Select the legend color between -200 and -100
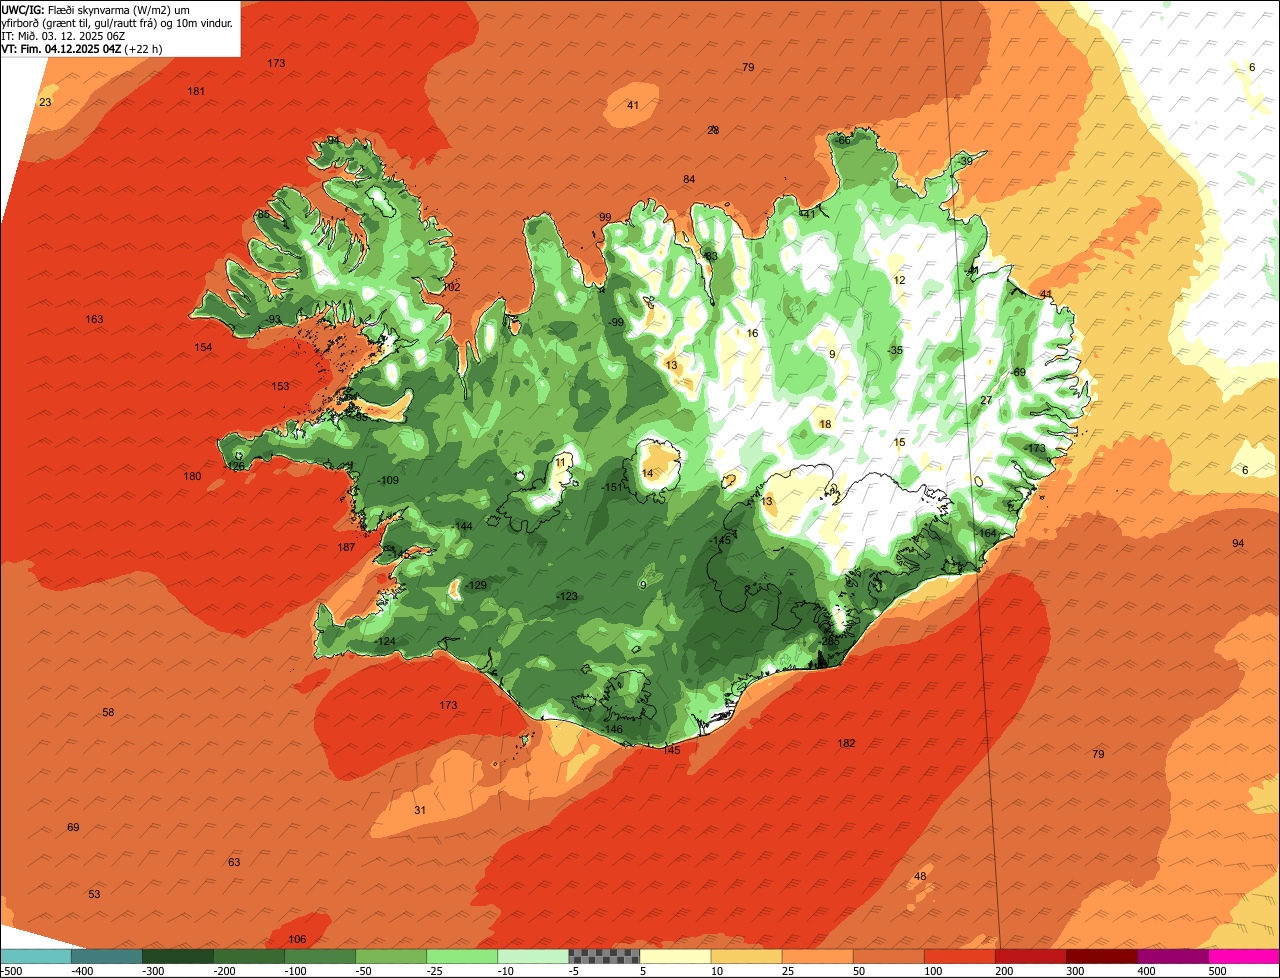Image resolution: width=1280 pixels, height=978 pixels. [248, 956]
